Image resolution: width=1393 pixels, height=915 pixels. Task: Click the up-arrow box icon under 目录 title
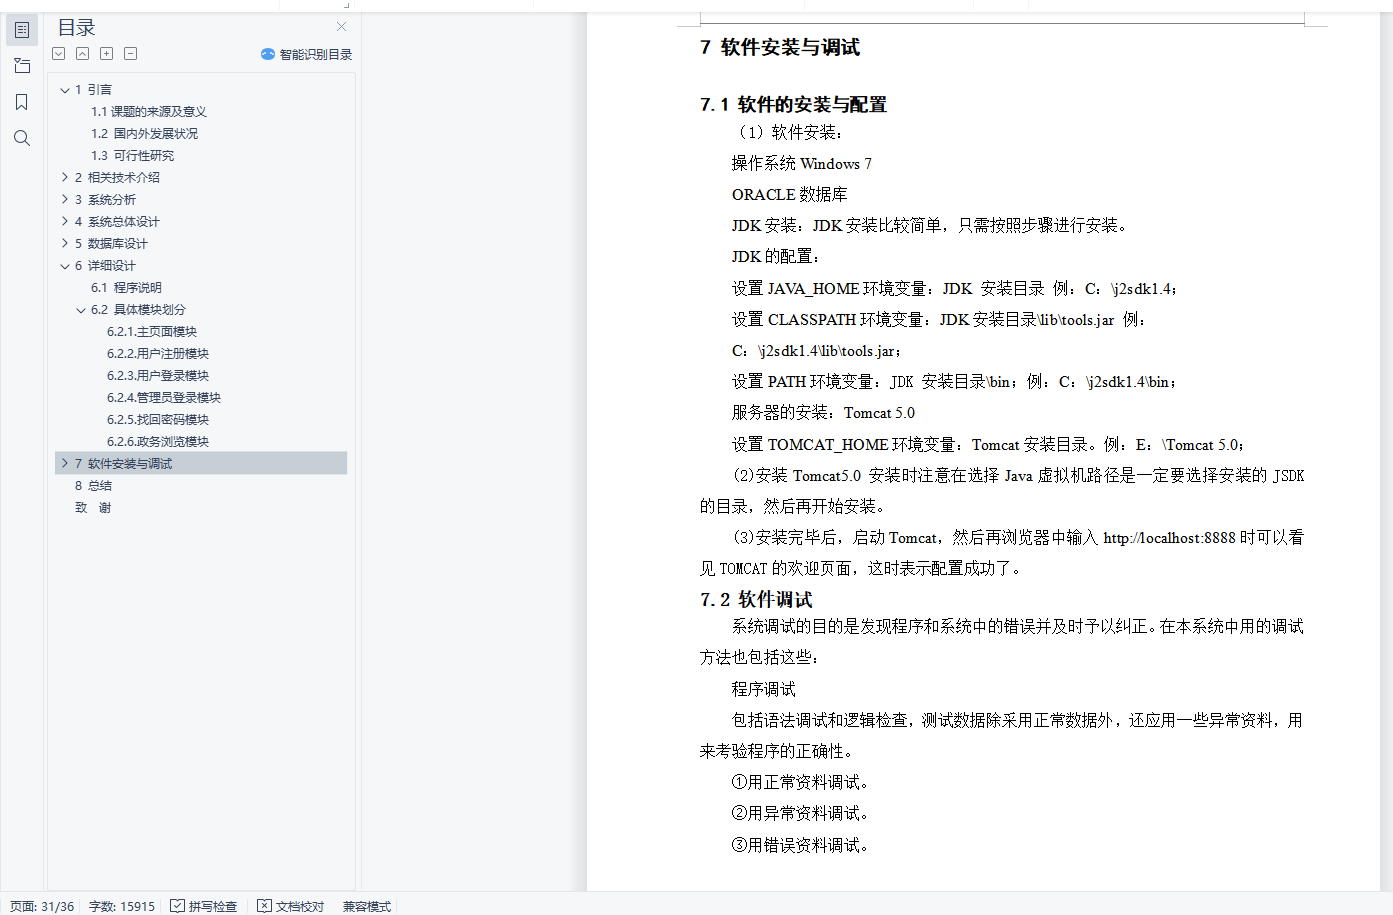(83, 54)
